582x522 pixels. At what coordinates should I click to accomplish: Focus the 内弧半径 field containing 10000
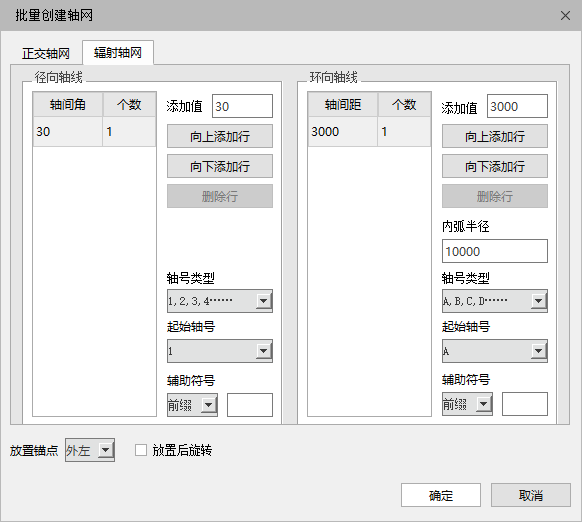[494, 251]
